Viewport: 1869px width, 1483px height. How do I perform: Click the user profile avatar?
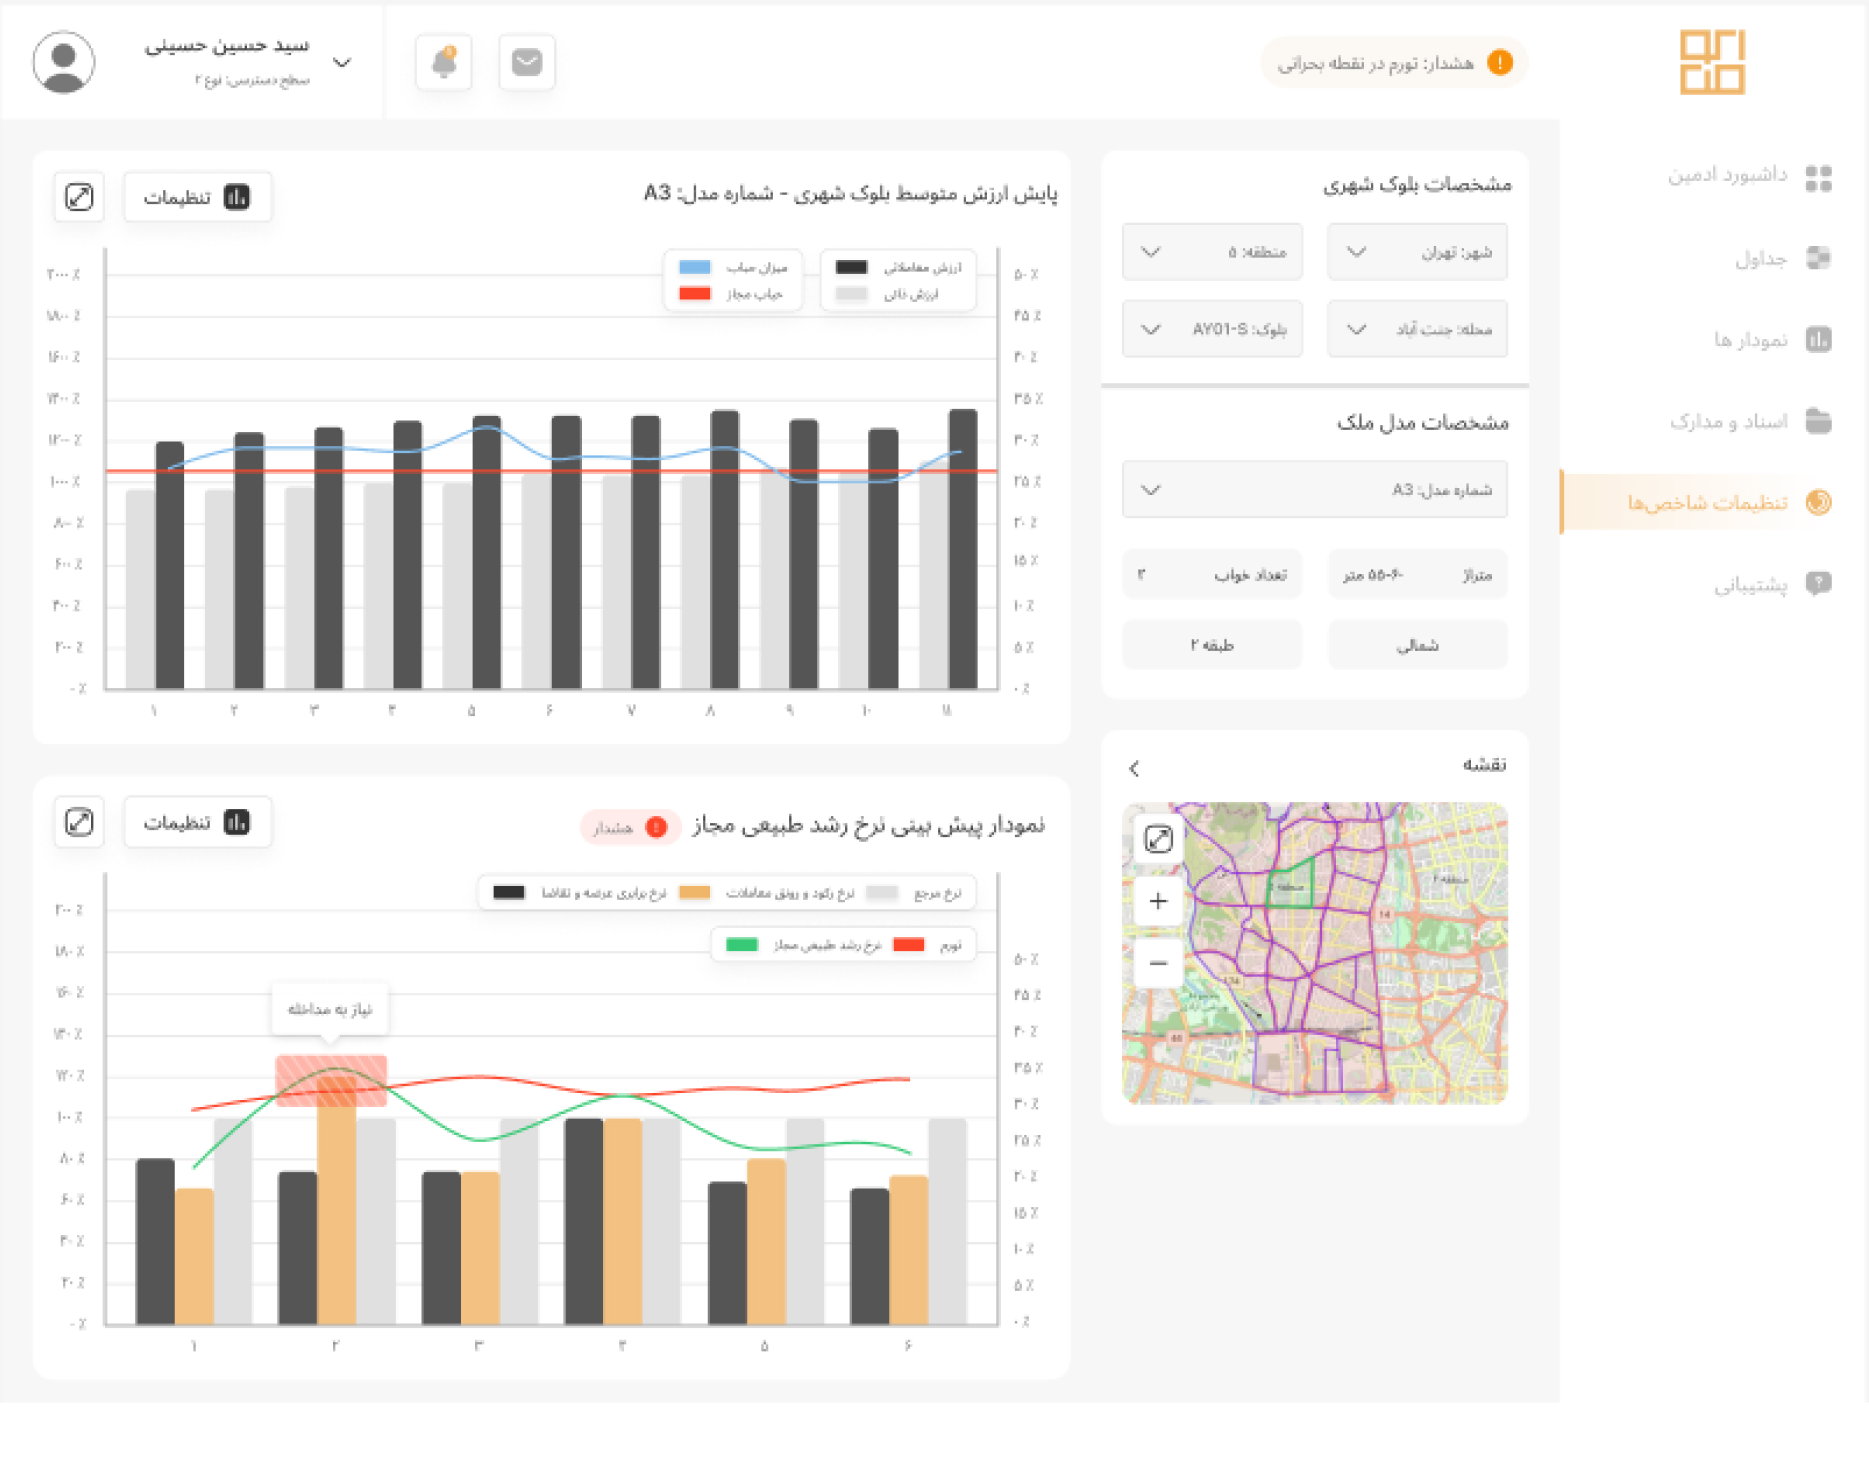point(64,62)
